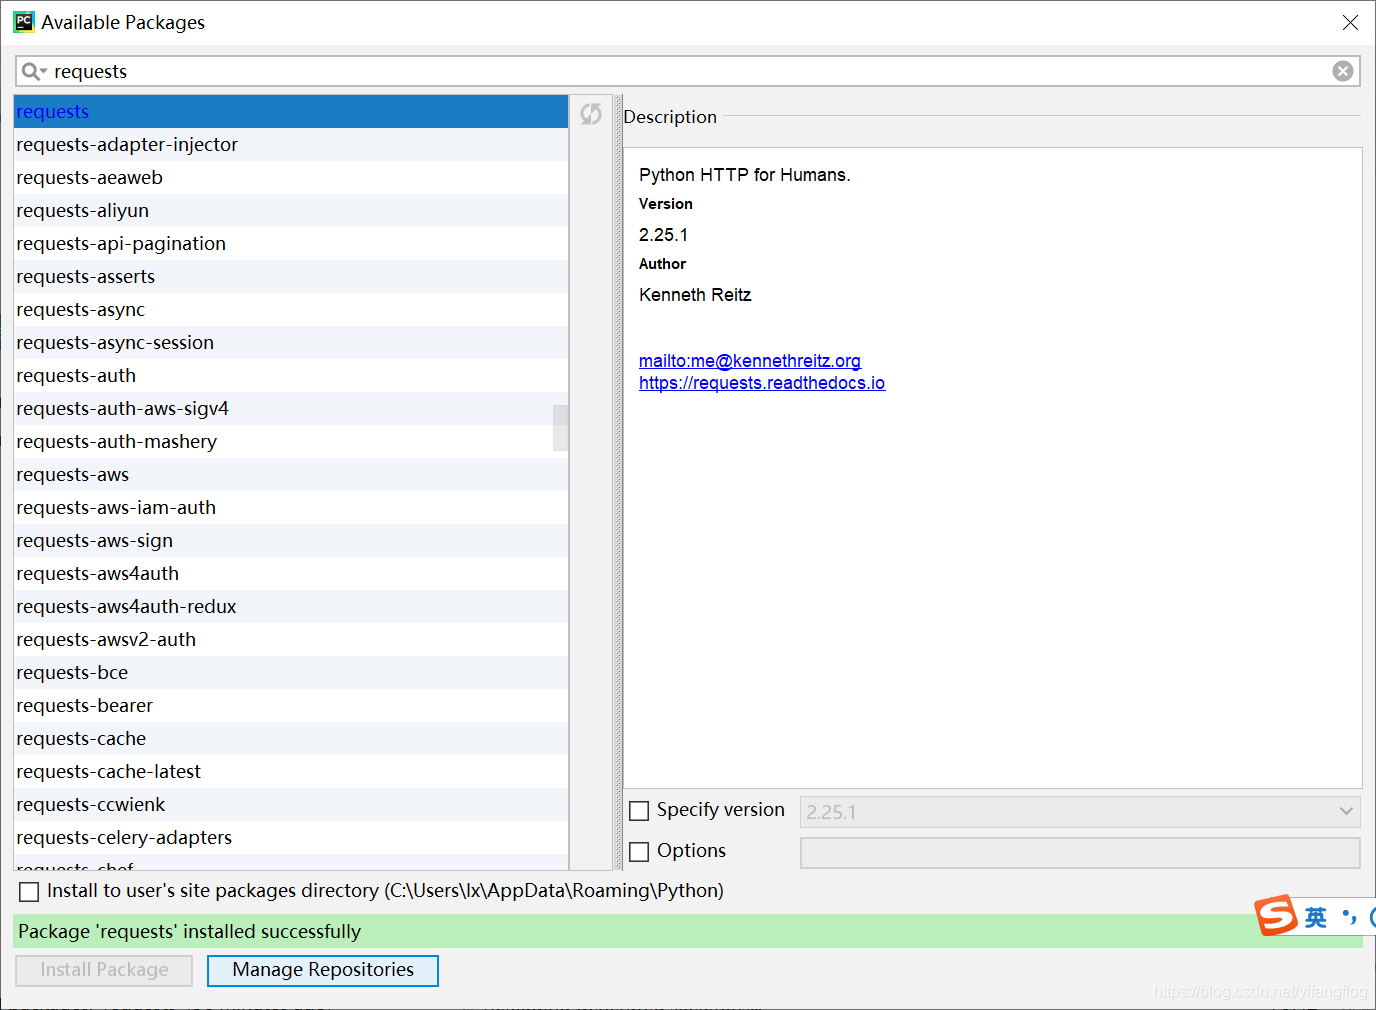Switch Sogou input language with the 英 icon
This screenshot has width=1376, height=1010.
pos(1316,917)
